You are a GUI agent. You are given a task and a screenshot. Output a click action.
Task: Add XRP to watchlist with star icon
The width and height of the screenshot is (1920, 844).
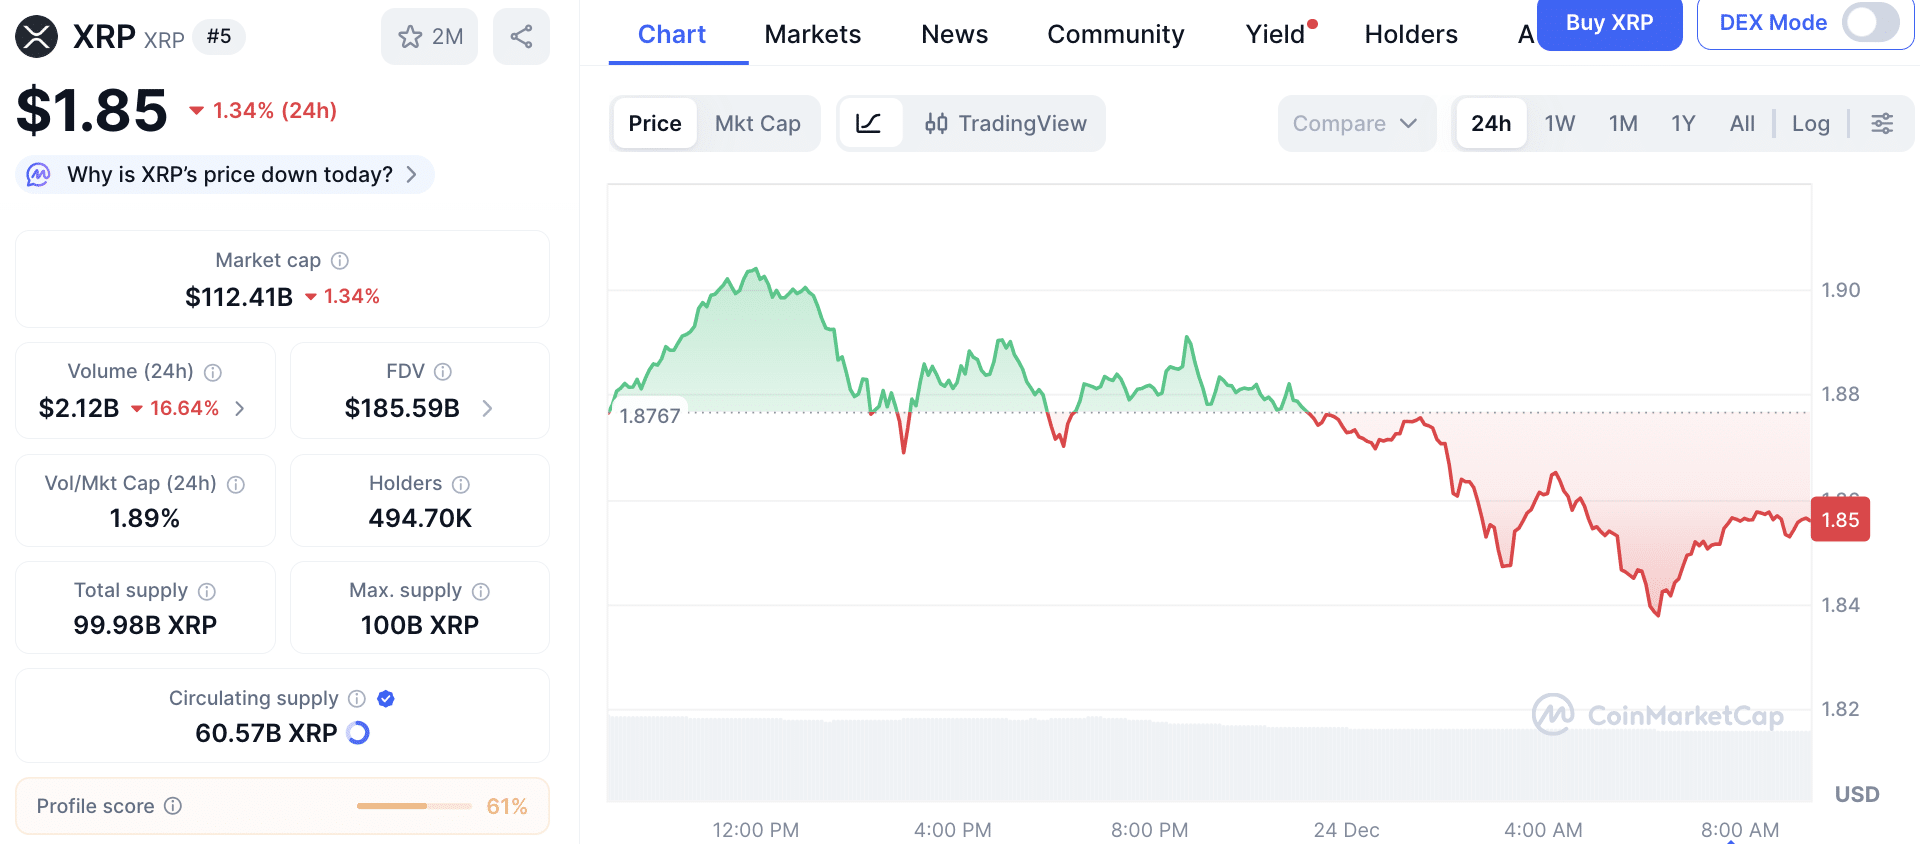click(410, 37)
